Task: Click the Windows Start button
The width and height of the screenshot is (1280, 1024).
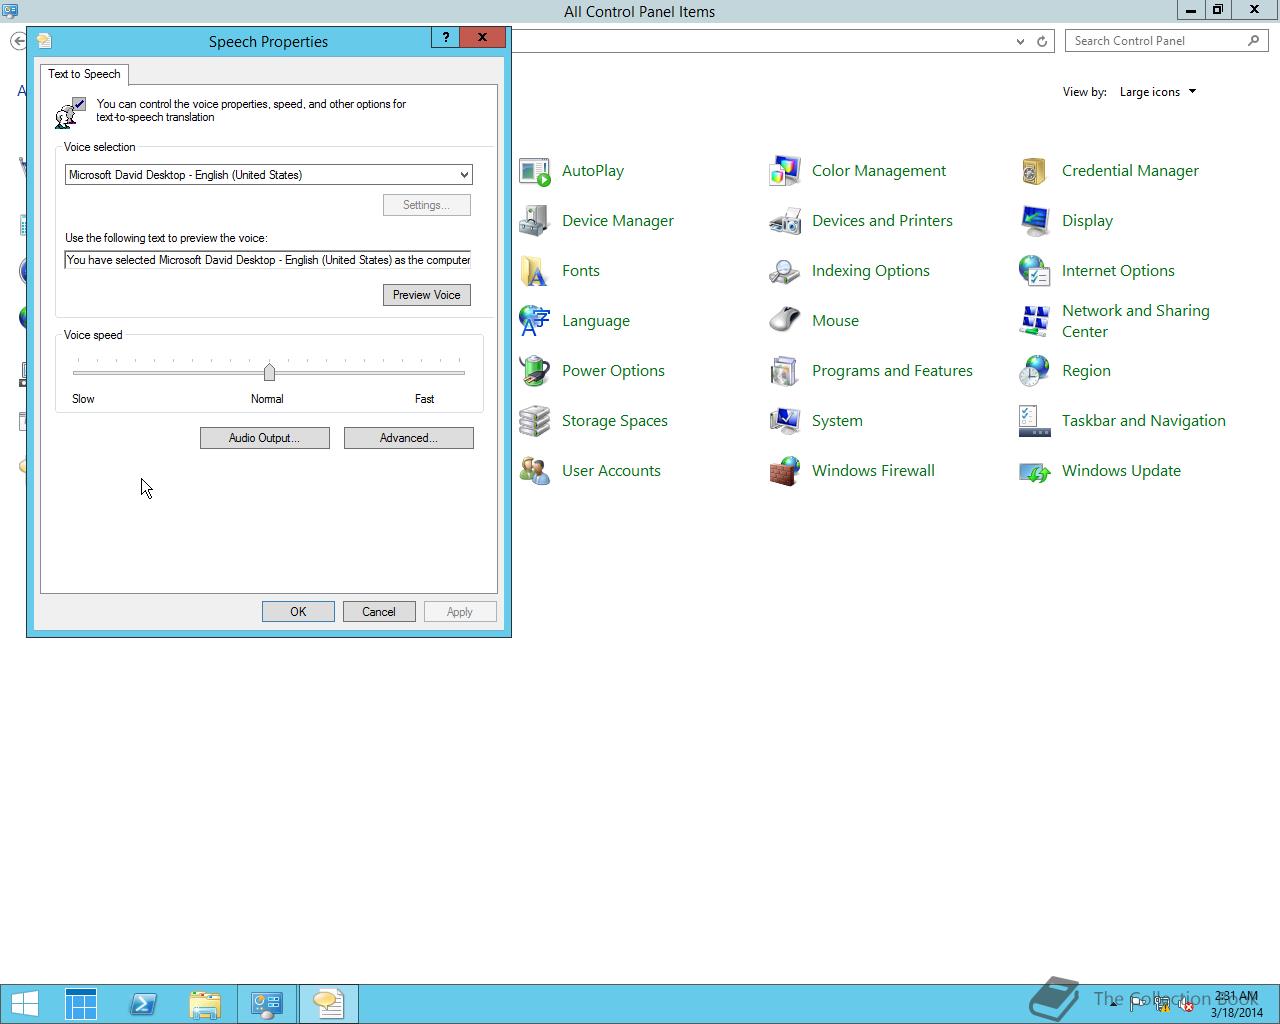Action: coord(25,1004)
